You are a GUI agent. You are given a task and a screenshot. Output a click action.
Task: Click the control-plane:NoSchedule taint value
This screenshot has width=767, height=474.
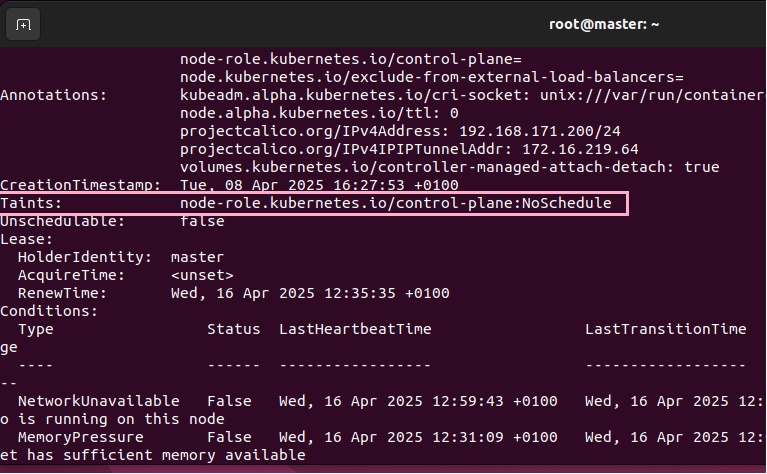tap(395, 203)
